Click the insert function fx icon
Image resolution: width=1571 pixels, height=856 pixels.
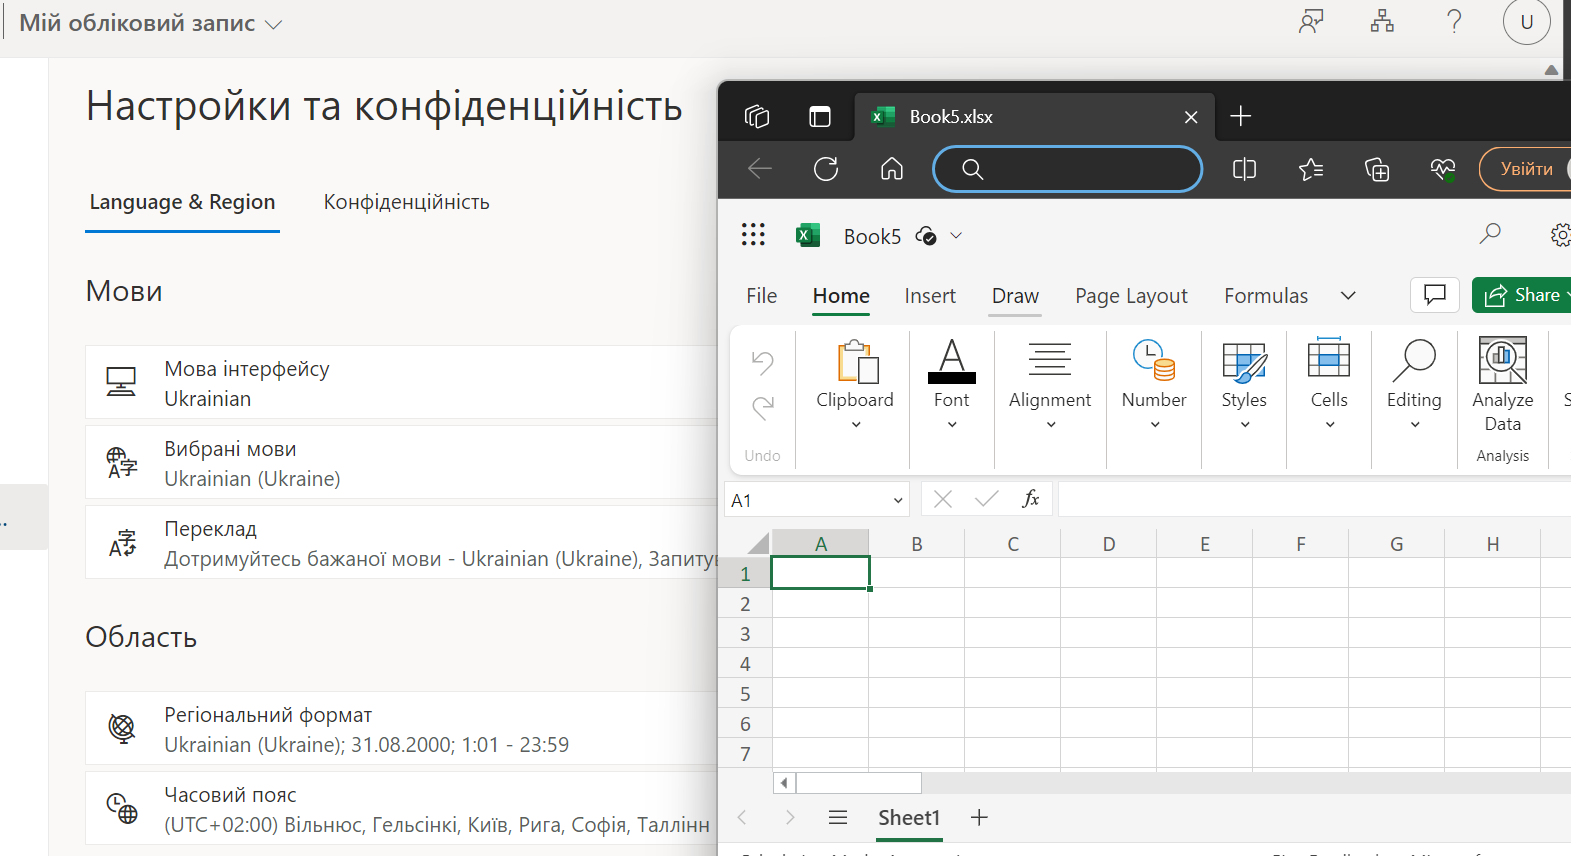(1031, 499)
